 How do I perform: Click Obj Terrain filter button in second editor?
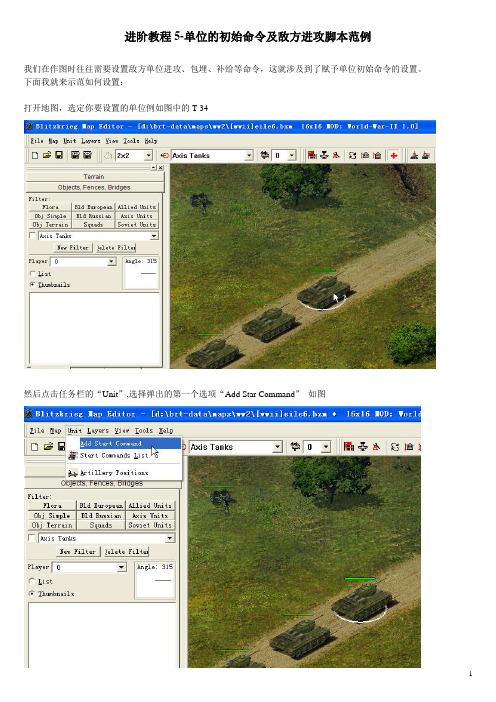coord(52,525)
